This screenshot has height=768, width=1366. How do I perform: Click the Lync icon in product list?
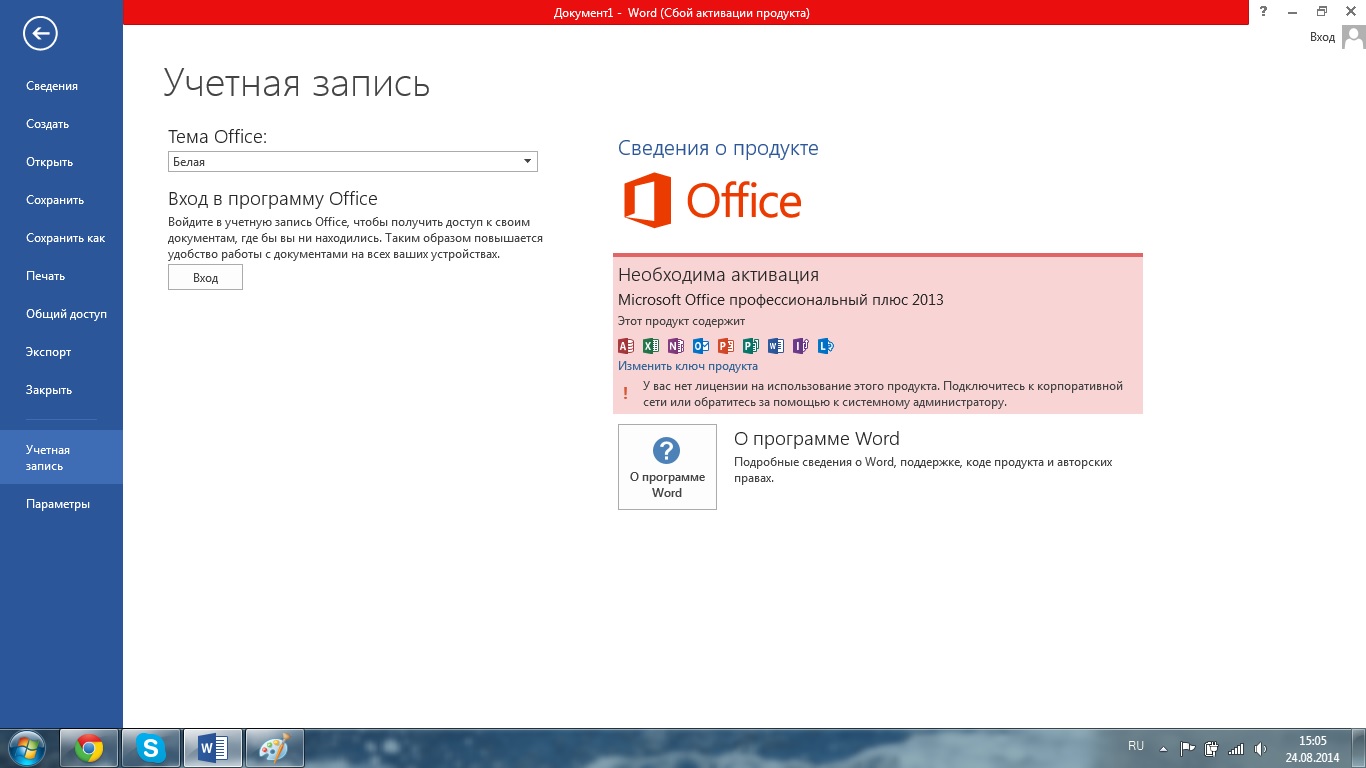point(826,346)
